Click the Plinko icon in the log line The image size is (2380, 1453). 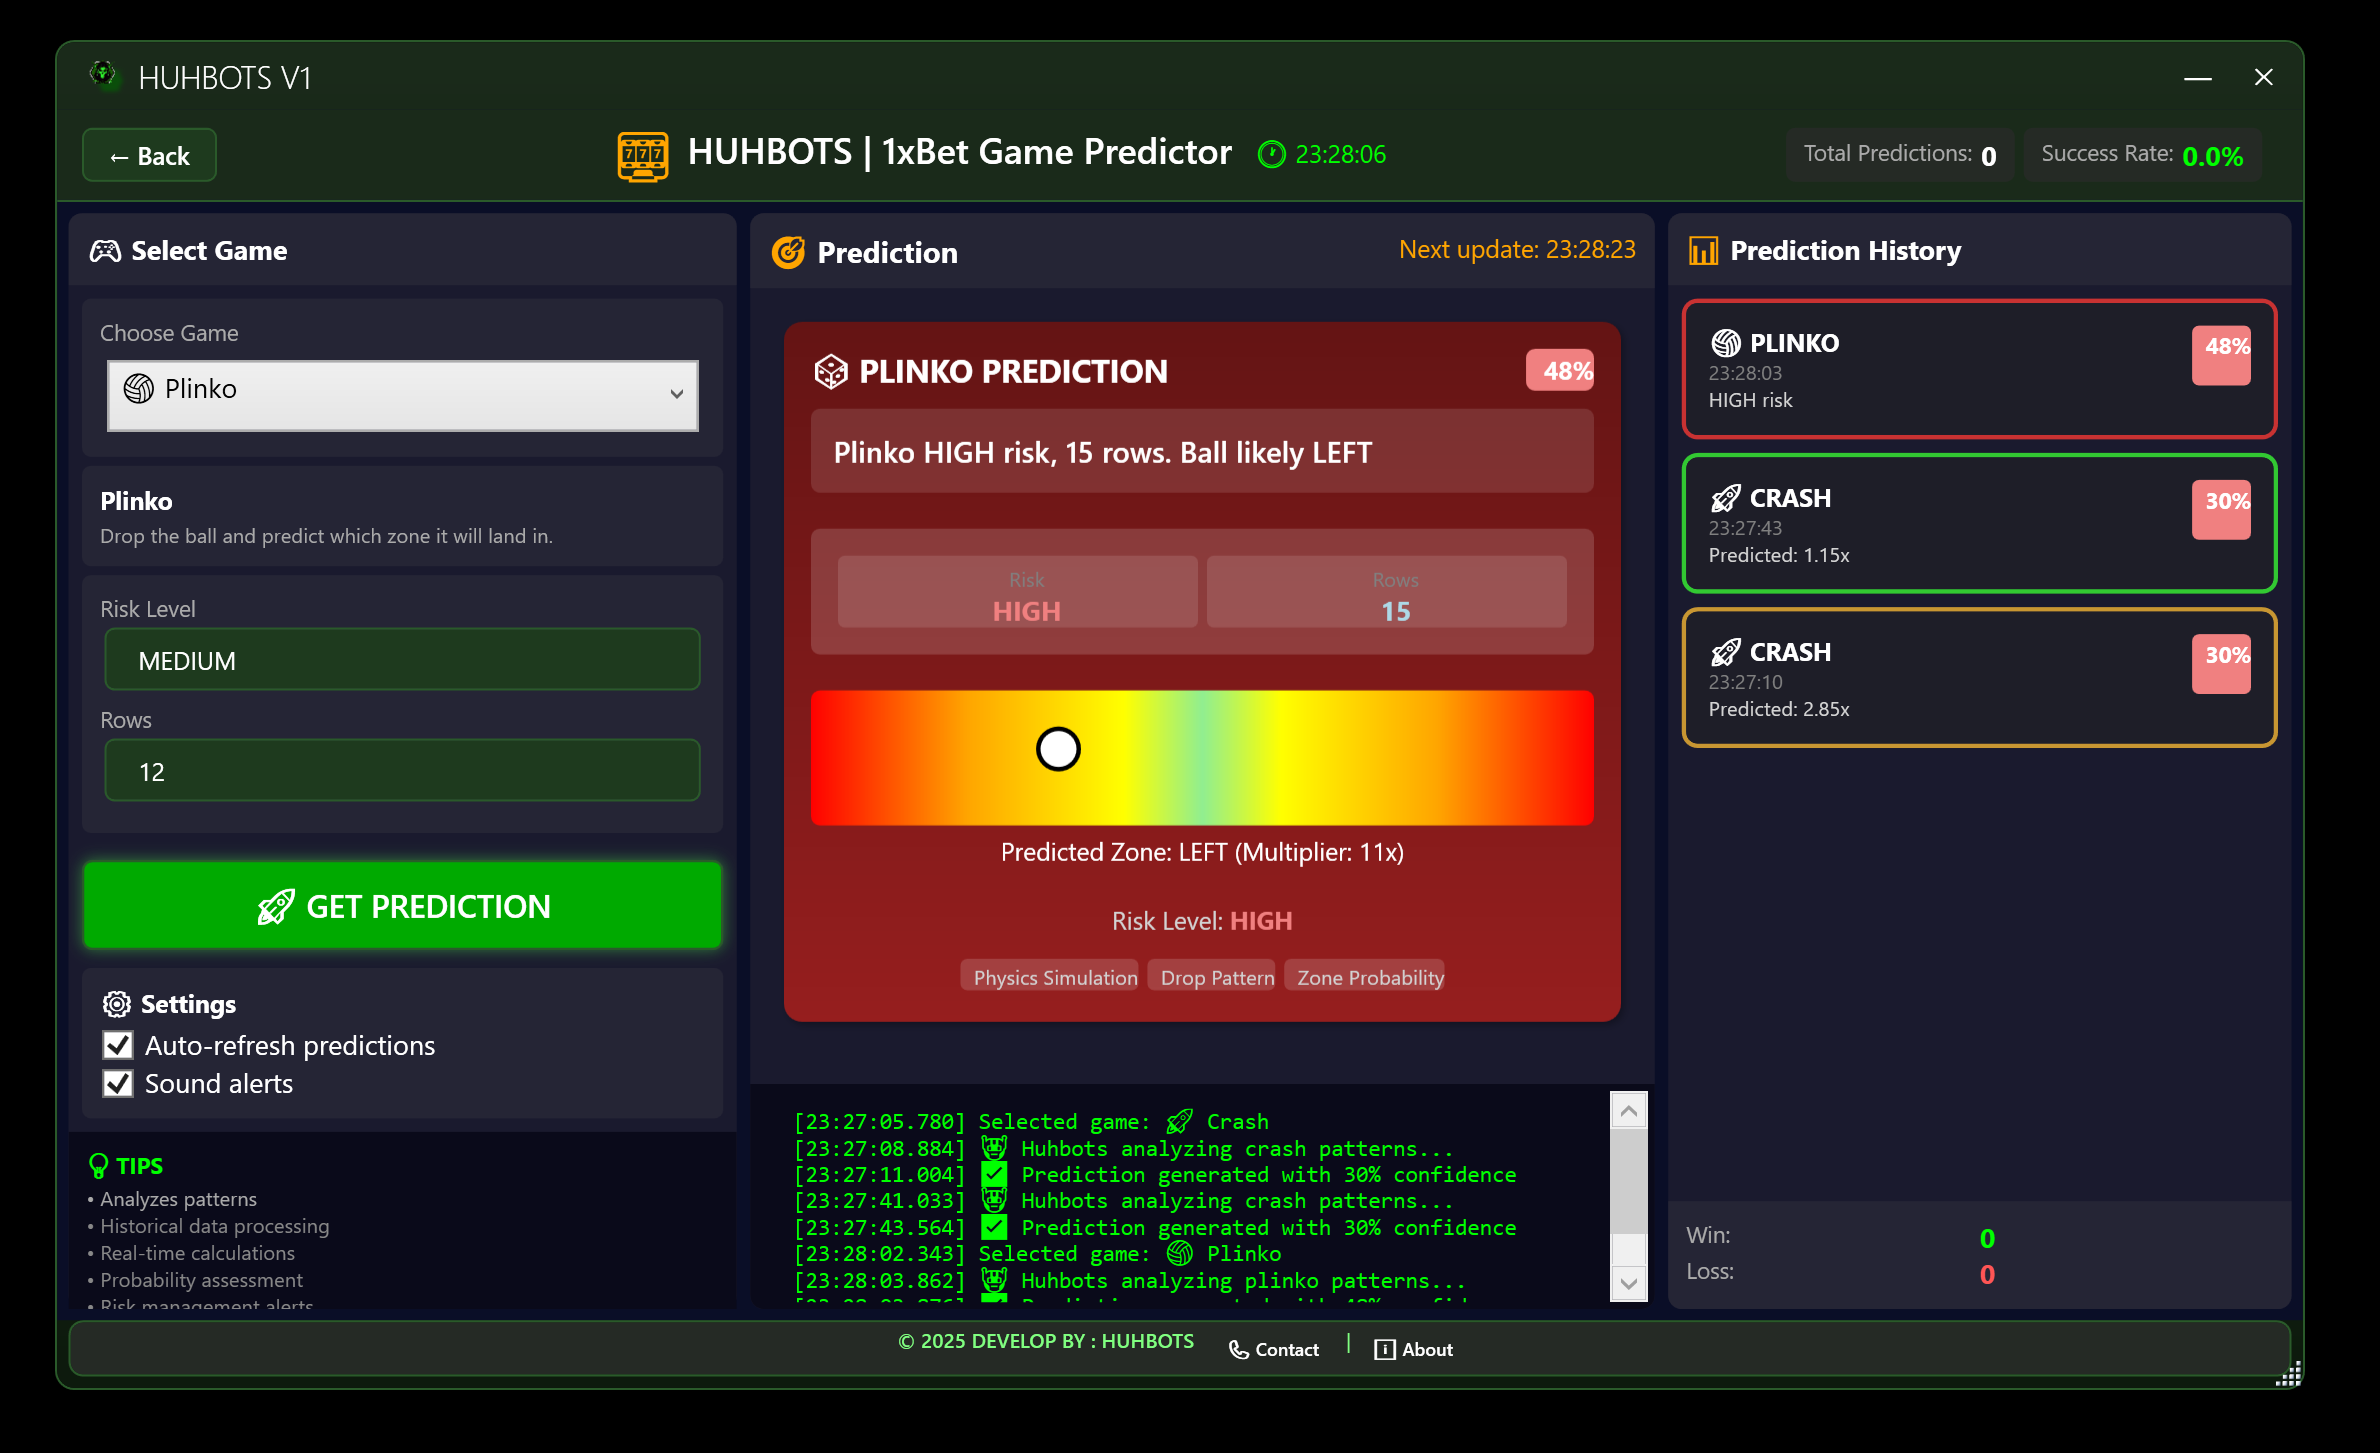click(x=1180, y=1254)
